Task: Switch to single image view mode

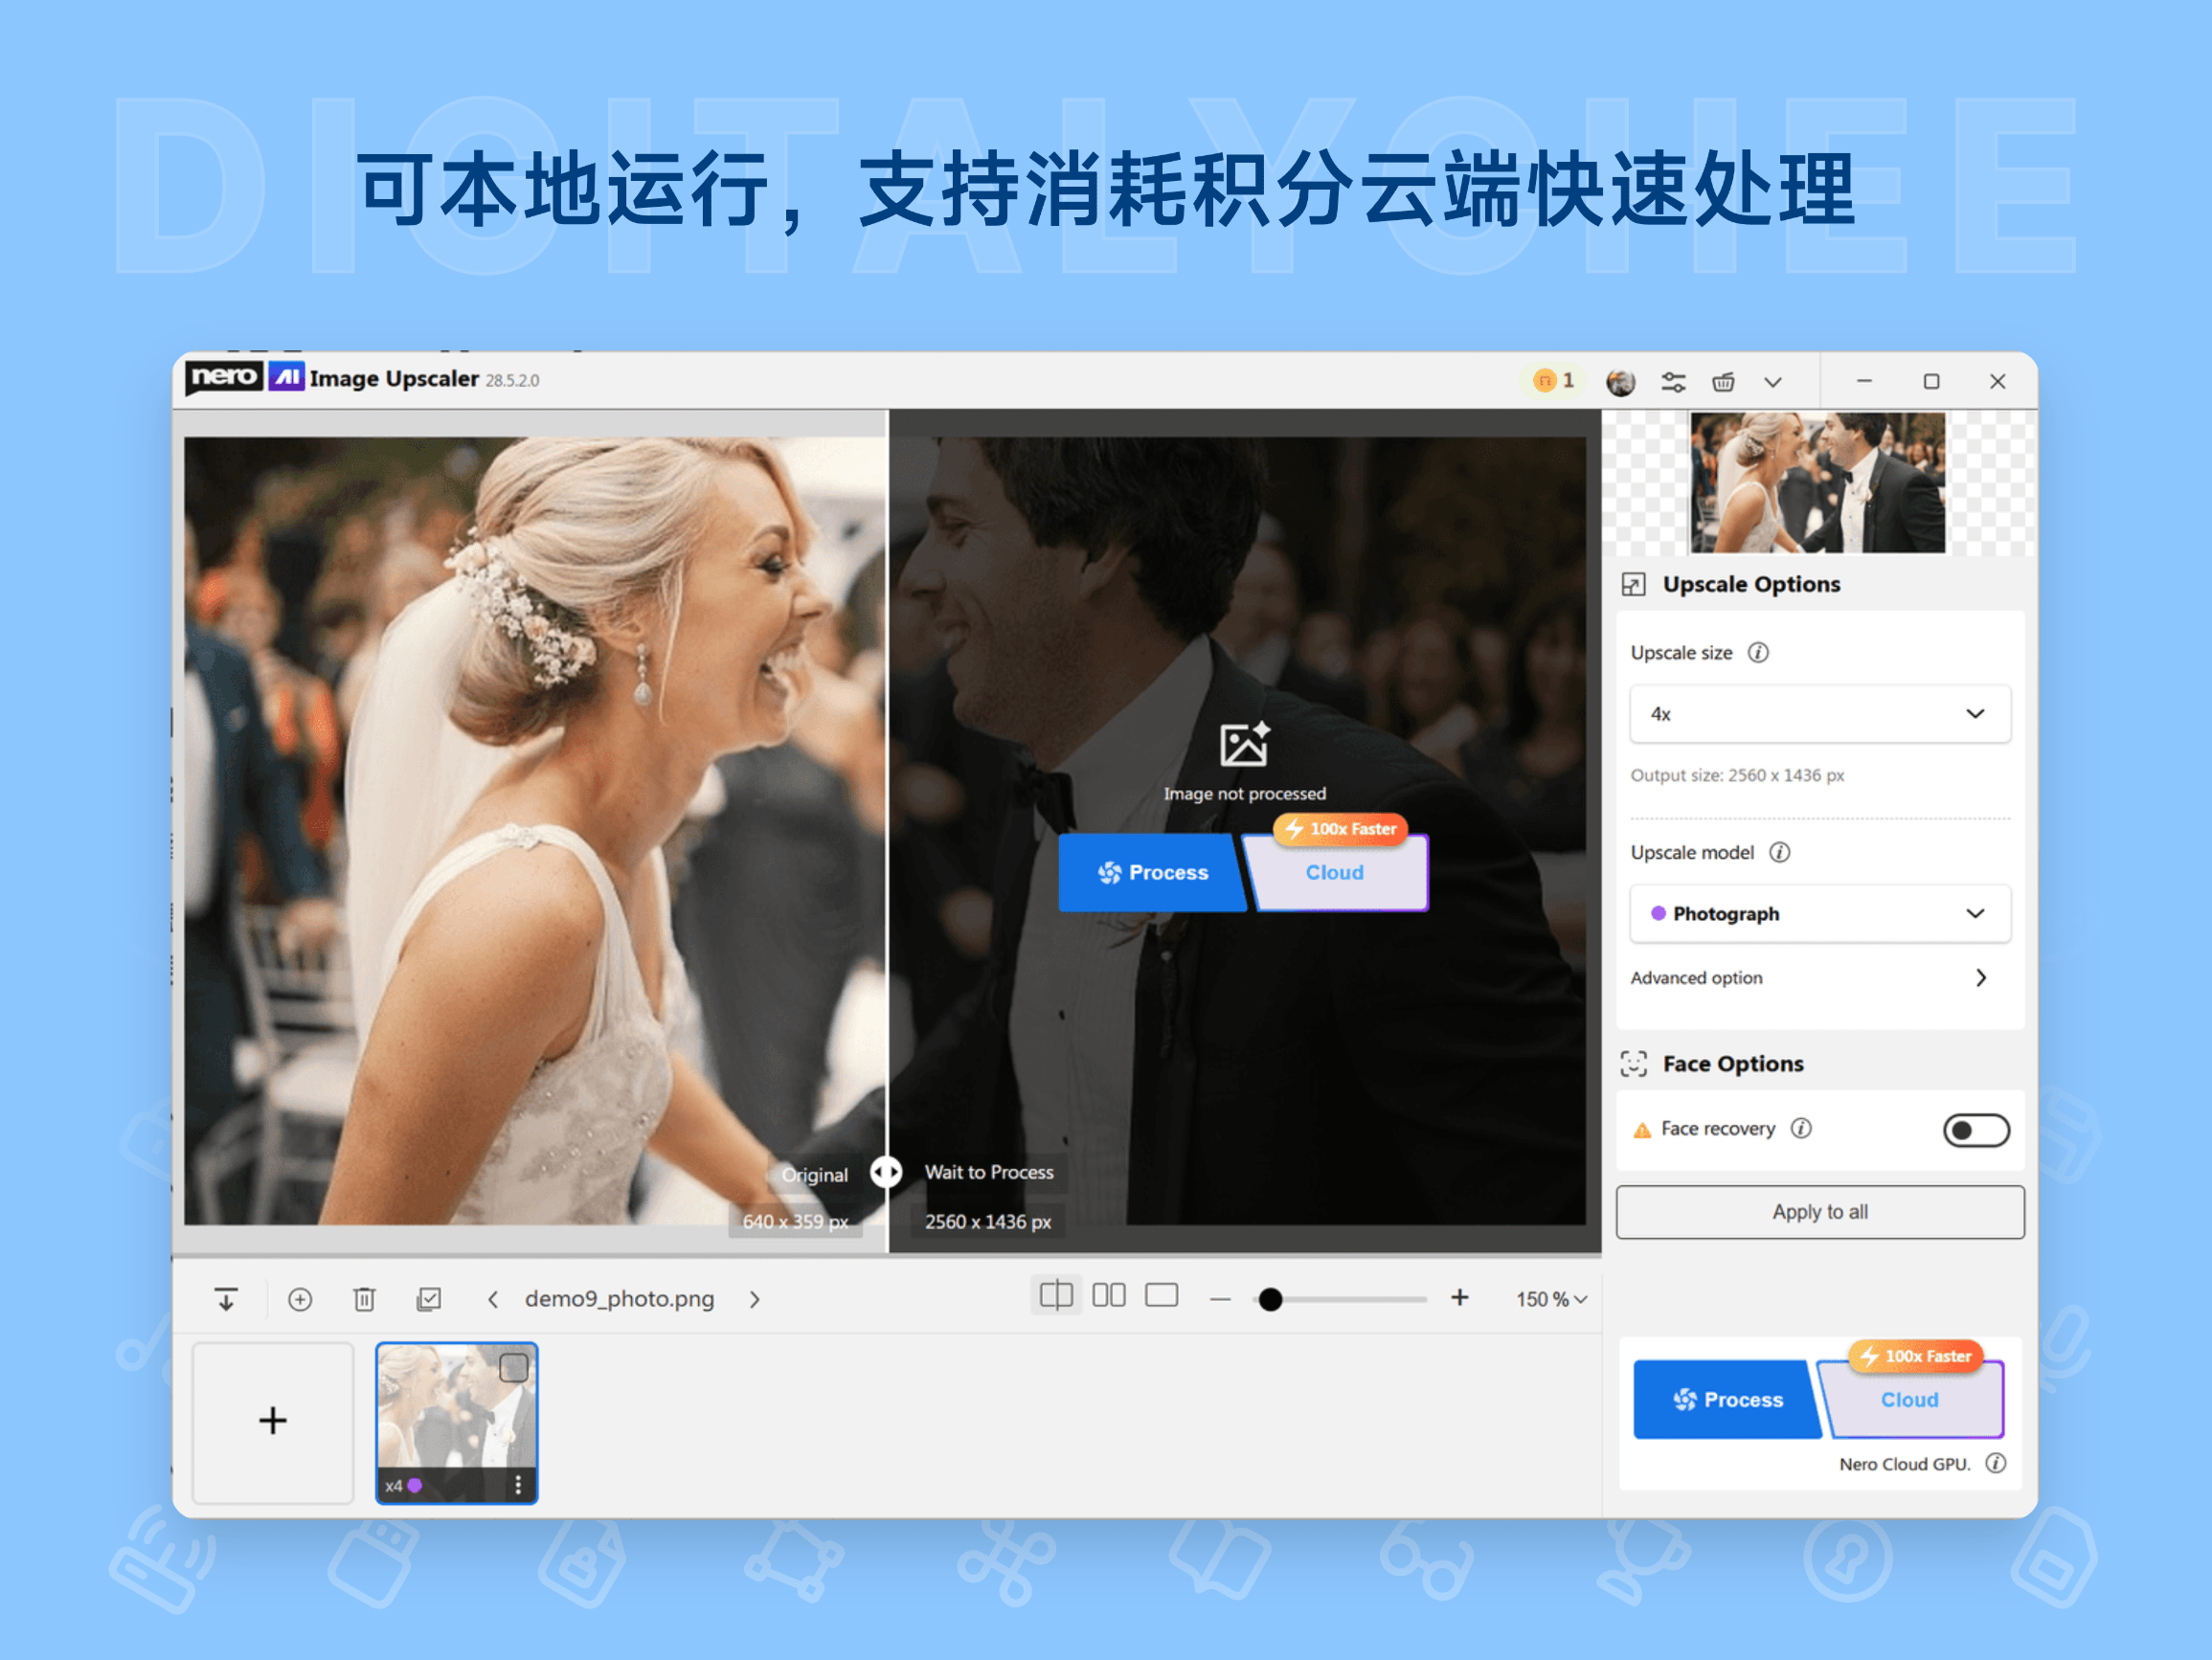Action: click(1161, 1294)
